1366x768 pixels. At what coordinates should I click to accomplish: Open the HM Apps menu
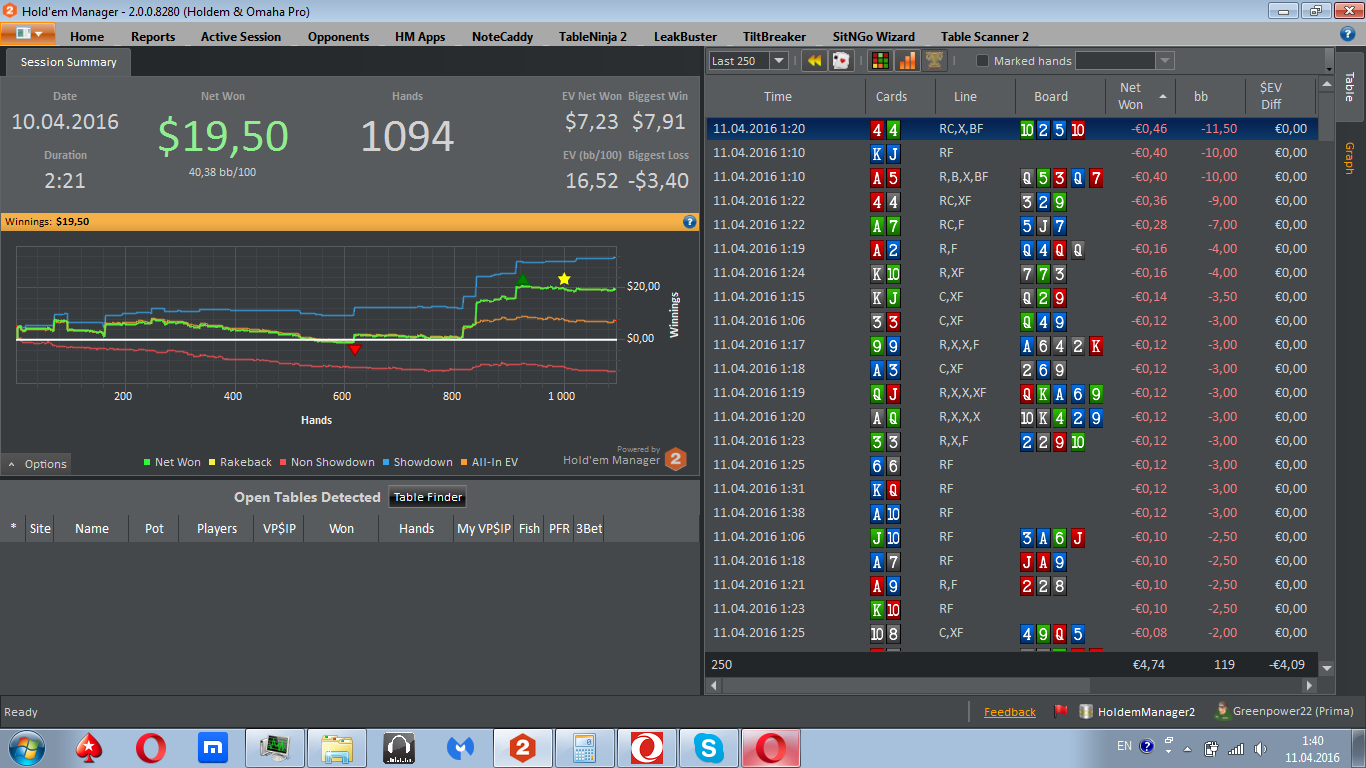420,36
